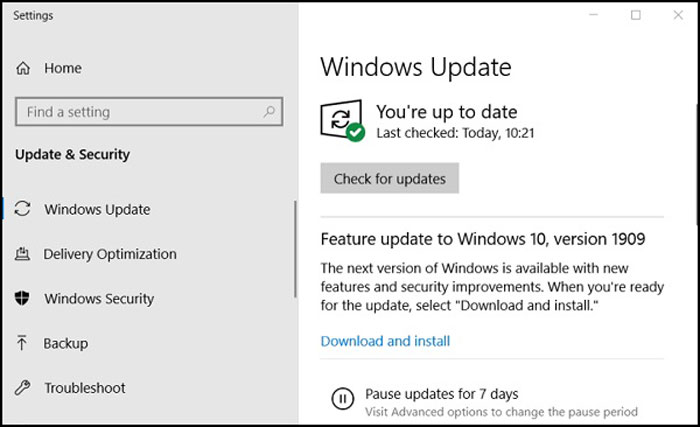
Task: Click the Find a setting search field
Action: coord(149,112)
